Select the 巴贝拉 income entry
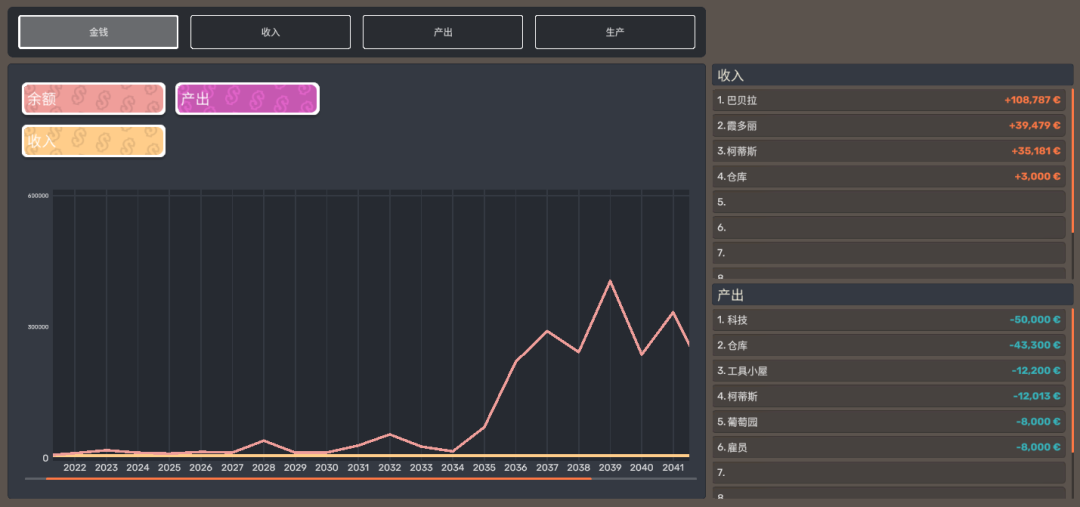The height and width of the screenshot is (507, 1080). click(889, 101)
